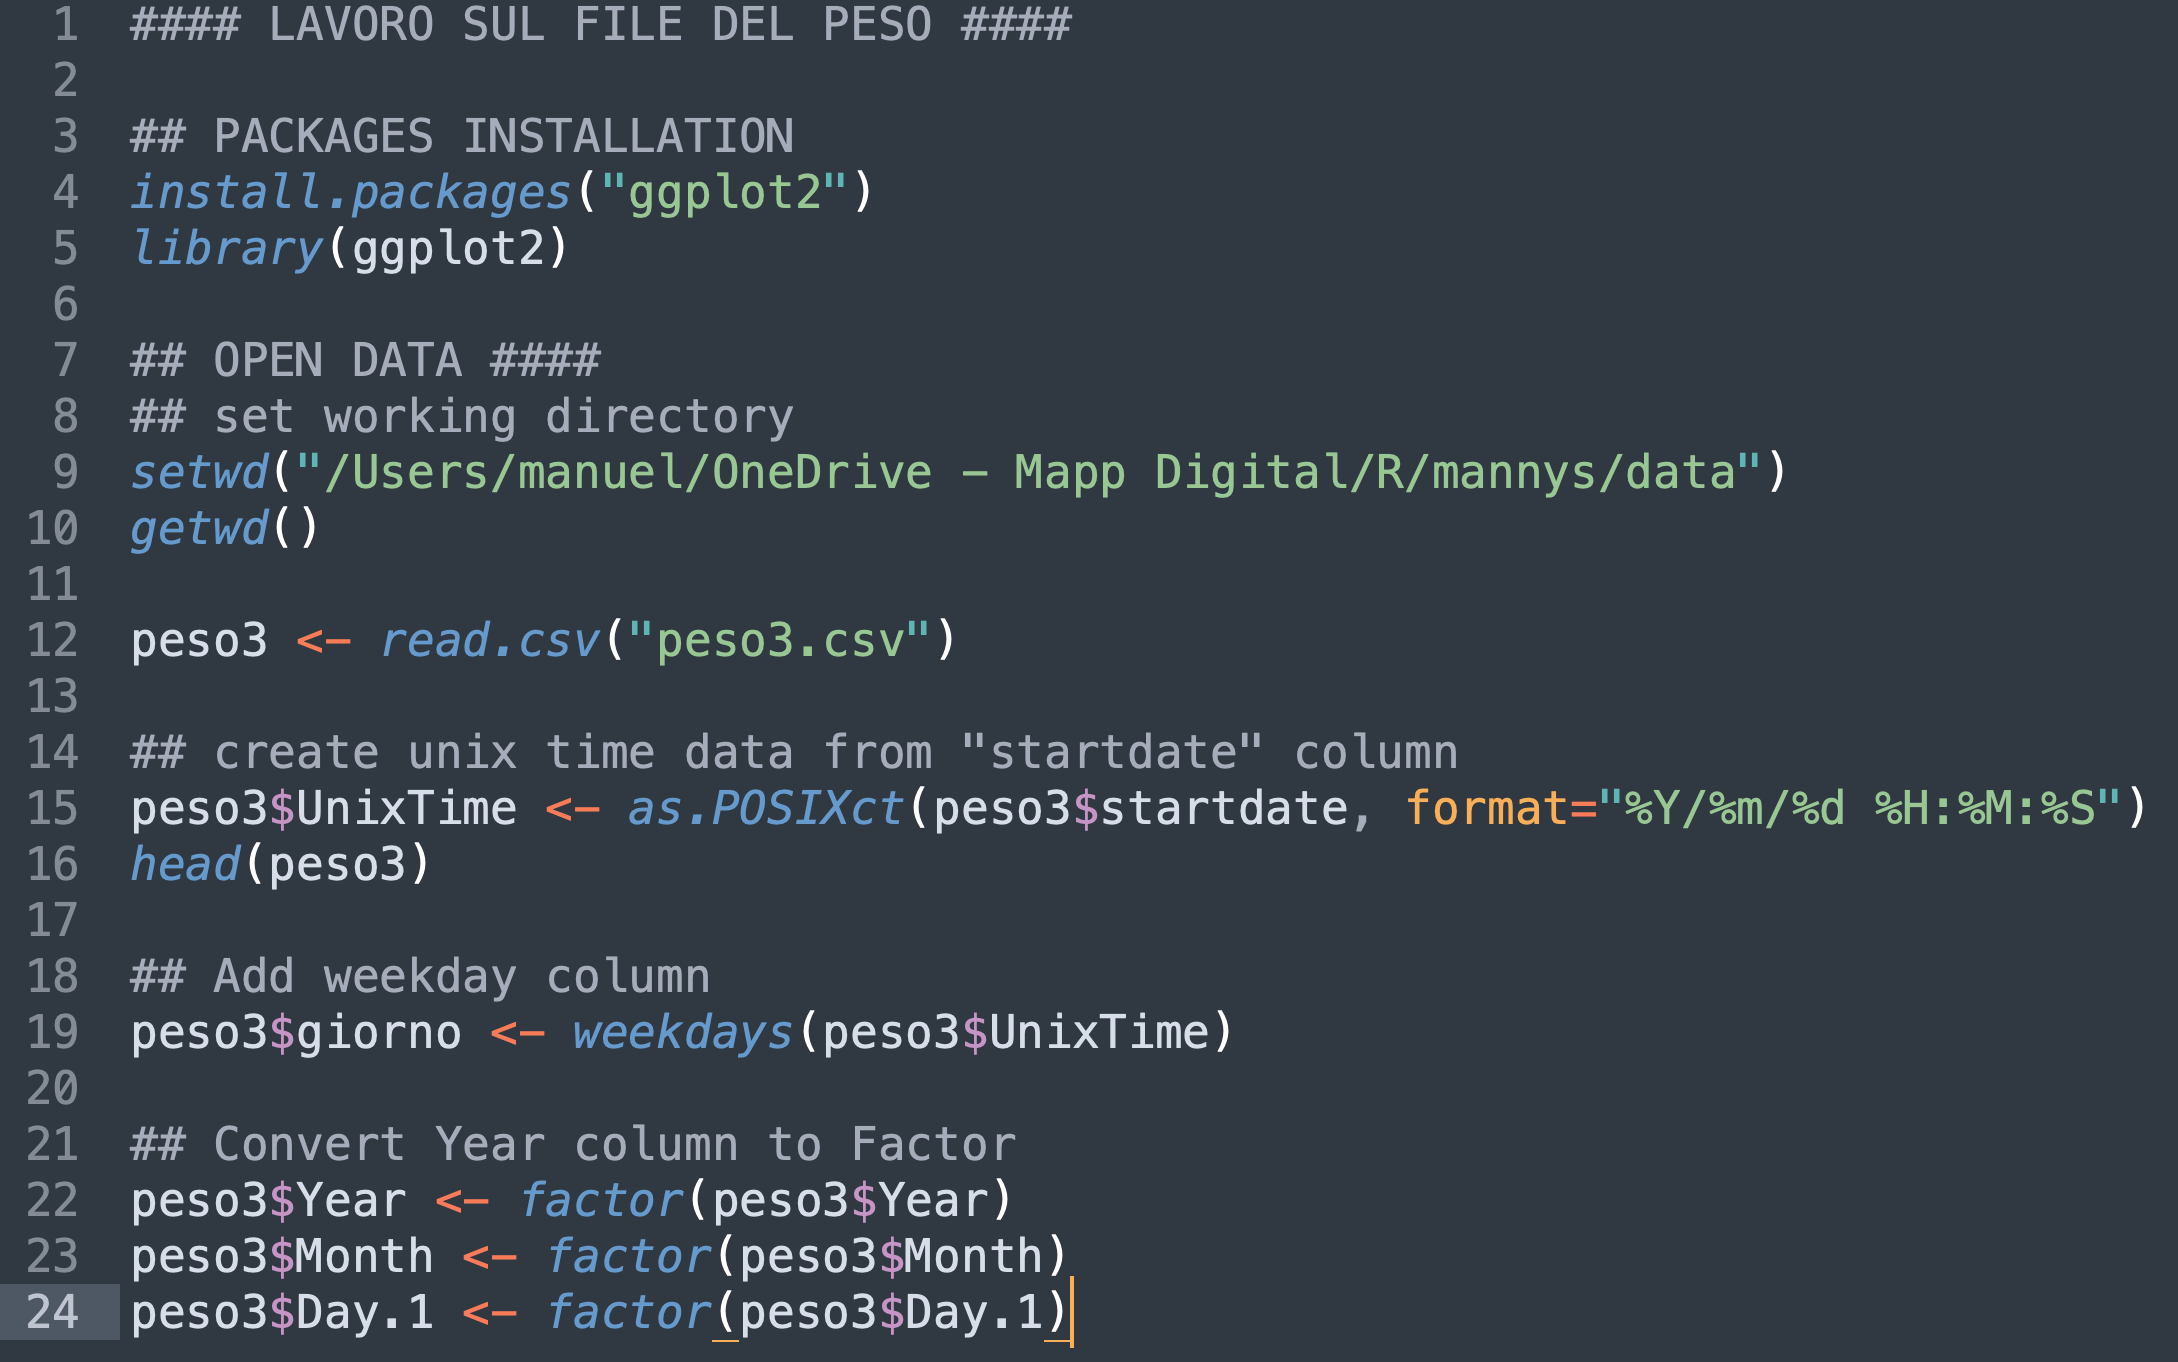2178x1362 pixels.
Task: Click peso3$Month at start of line 23
Action: (282, 1256)
